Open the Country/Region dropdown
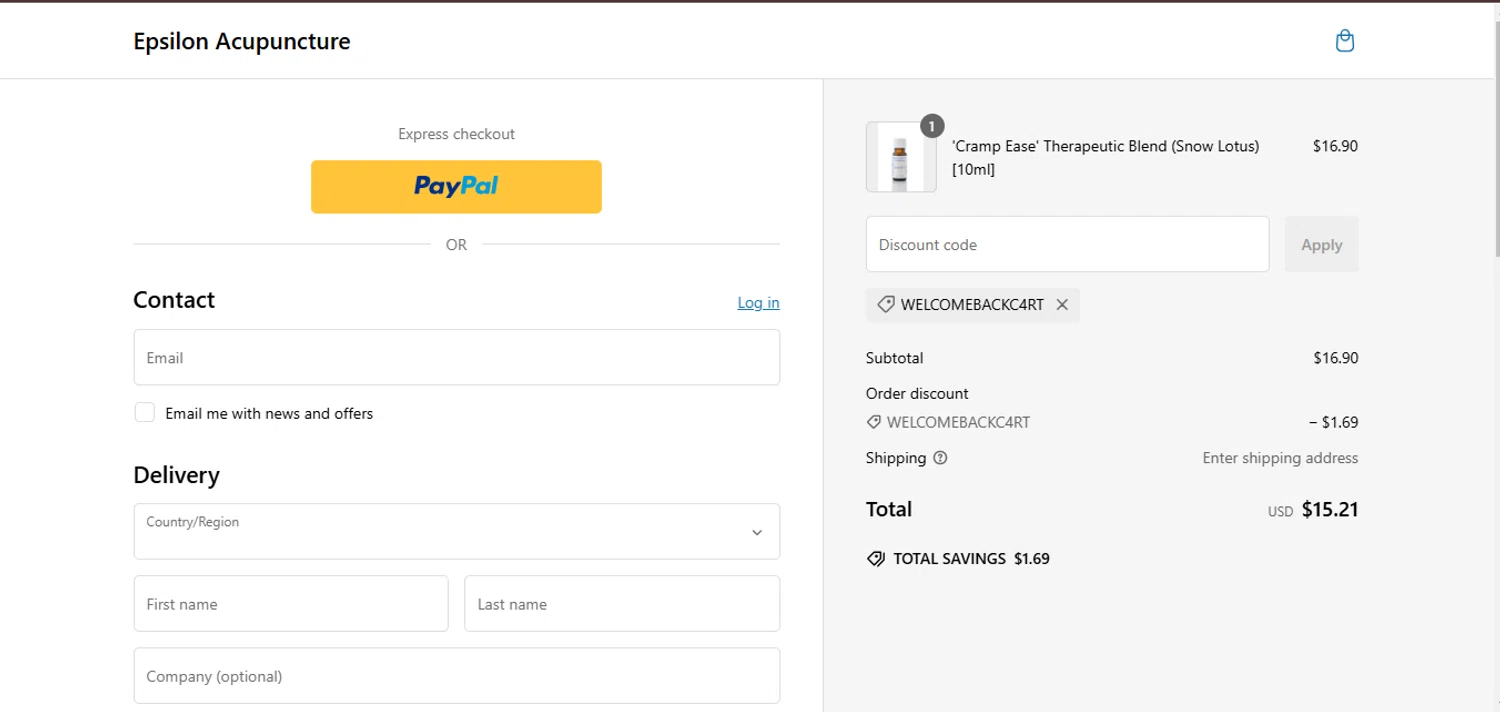 pos(457,531)
